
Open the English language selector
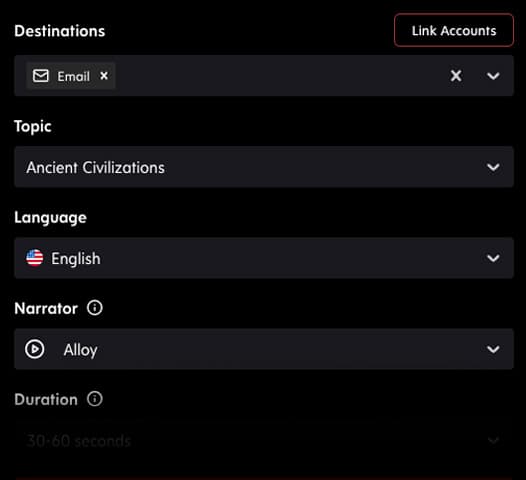tap(264, 258)
